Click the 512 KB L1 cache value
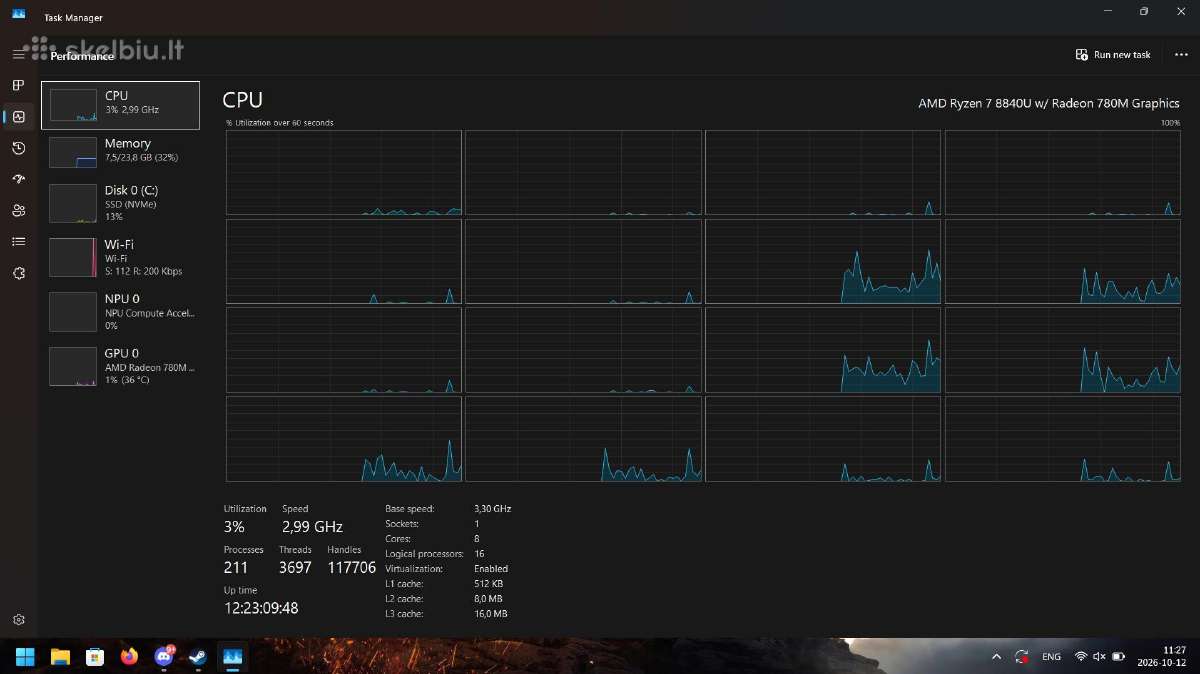 [x=488, y=584]
